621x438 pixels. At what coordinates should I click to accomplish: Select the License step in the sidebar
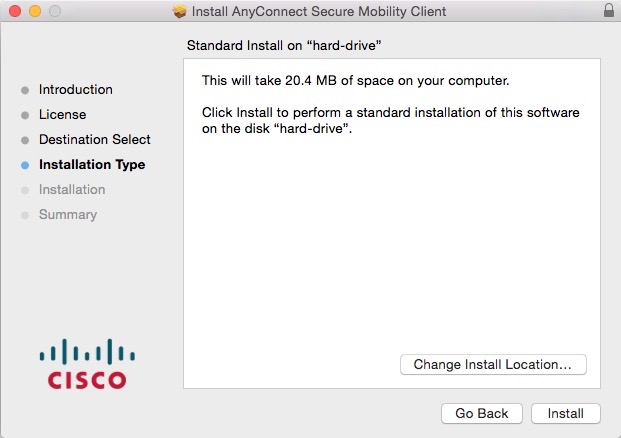point(62,115)
